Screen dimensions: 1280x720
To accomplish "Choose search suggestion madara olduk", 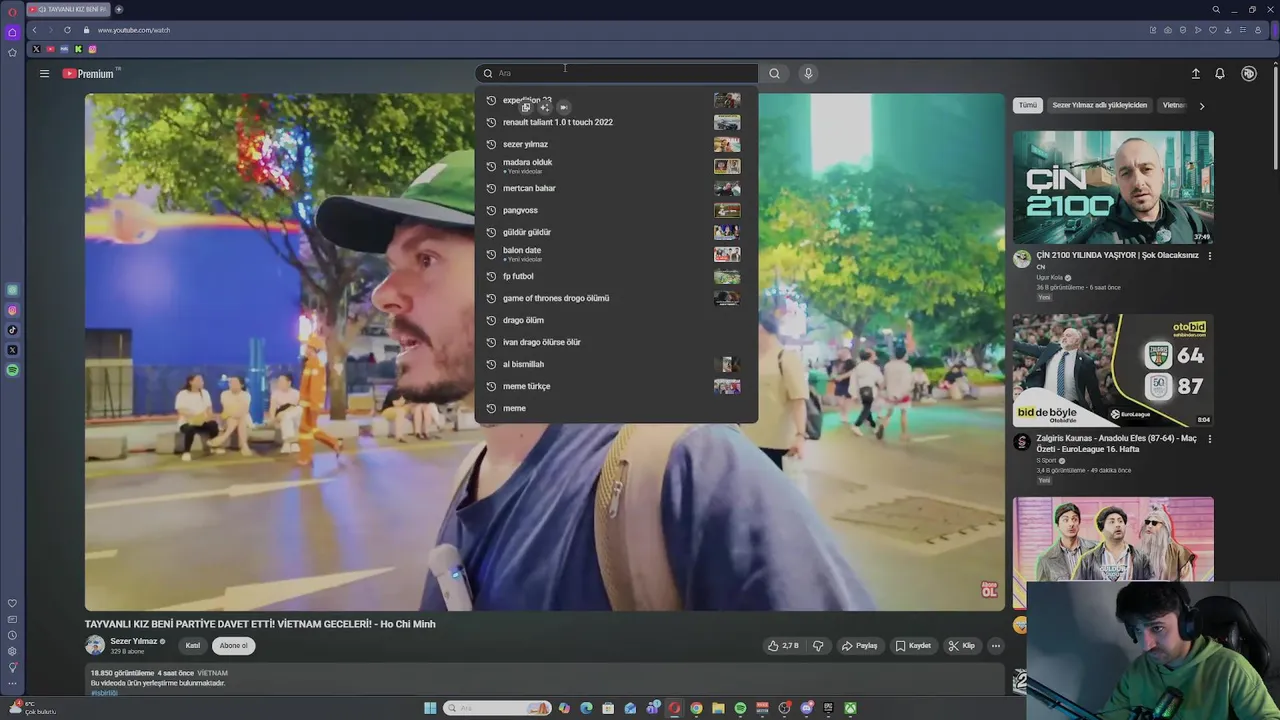I will click(616, 166).
